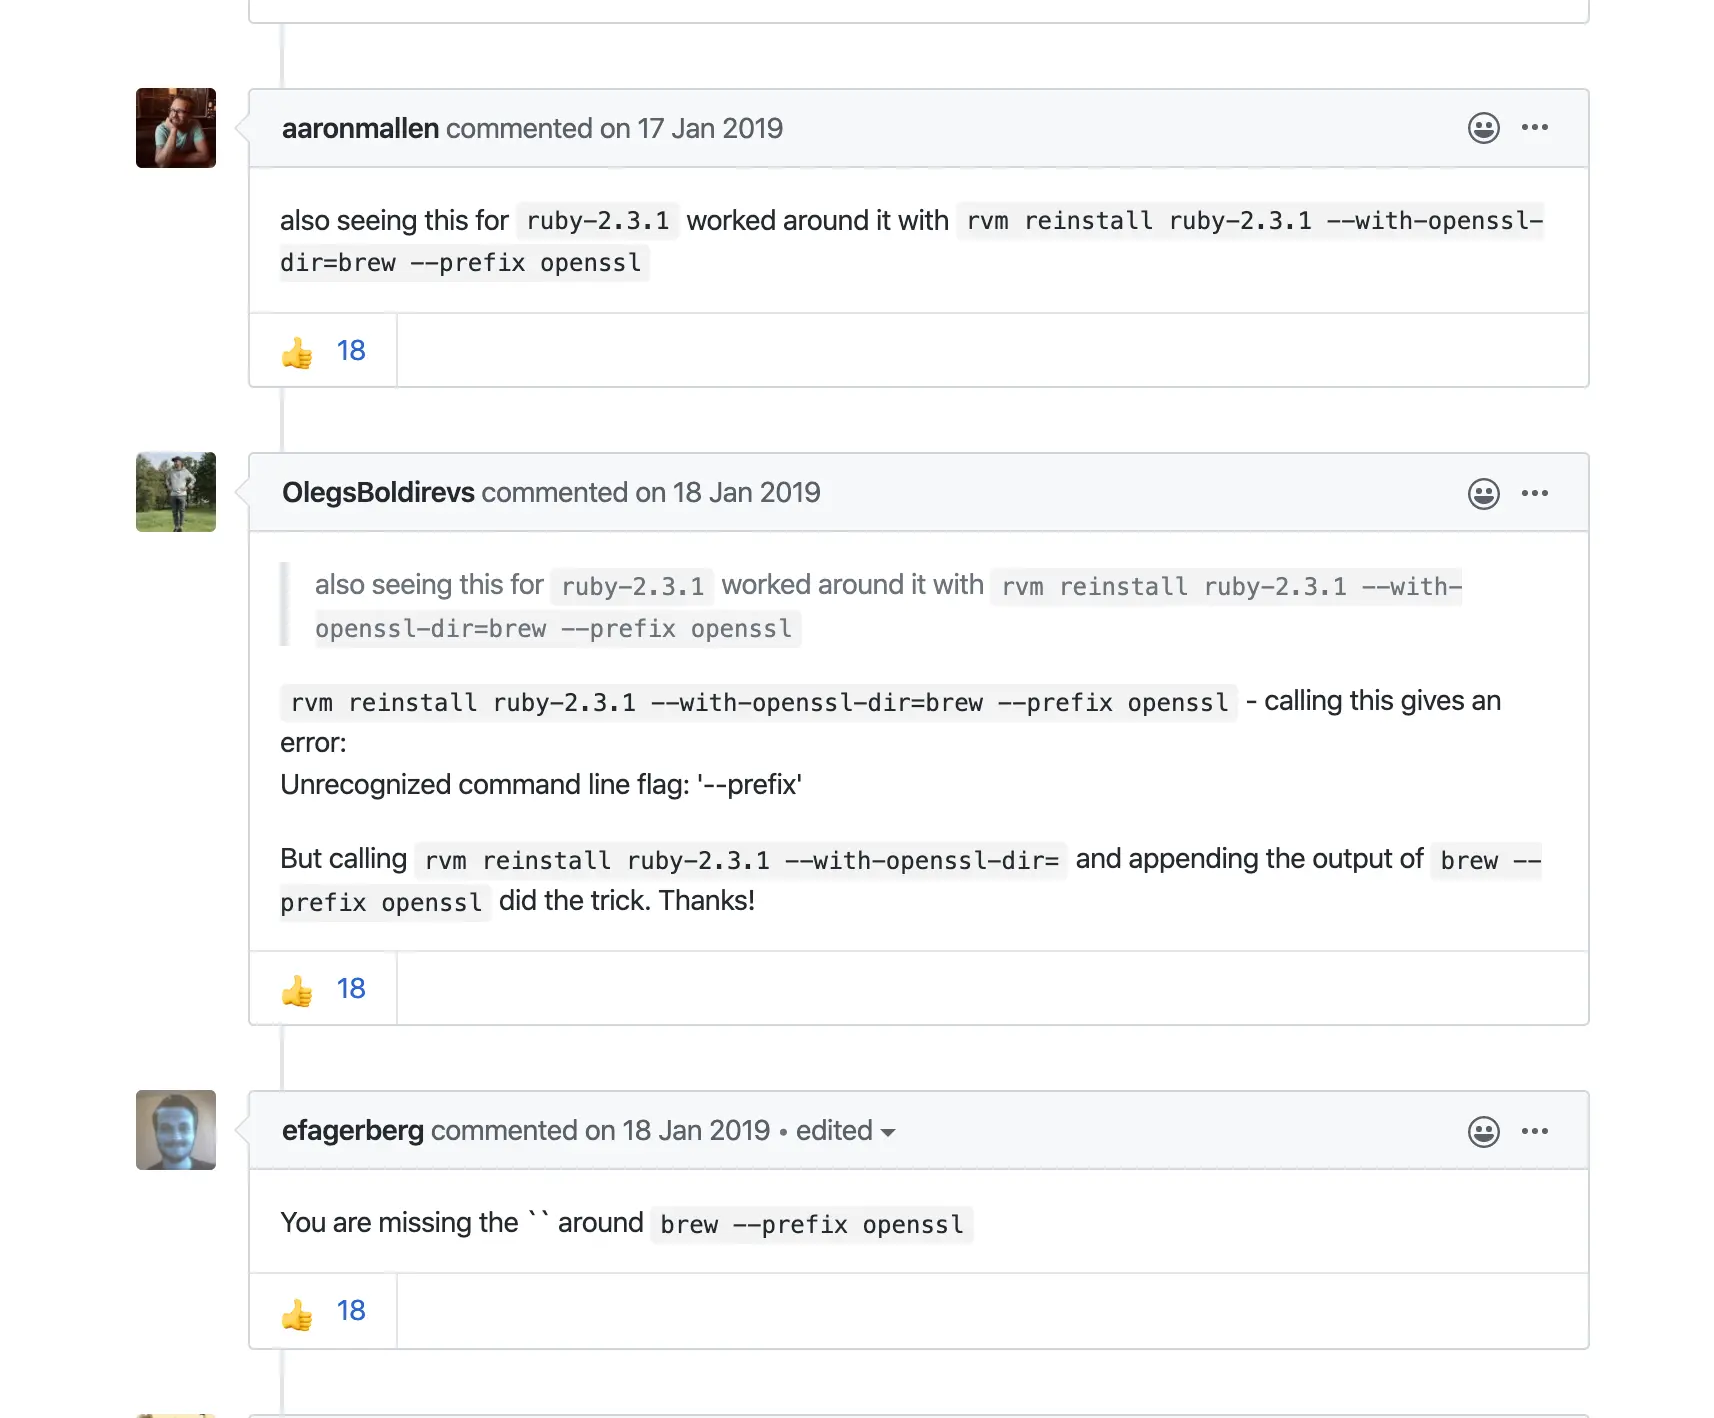Open options menu on aaronmallen's comment
Image resolution: width=1714 pixels, height=1418 pixels.
tap(1535, 128)
